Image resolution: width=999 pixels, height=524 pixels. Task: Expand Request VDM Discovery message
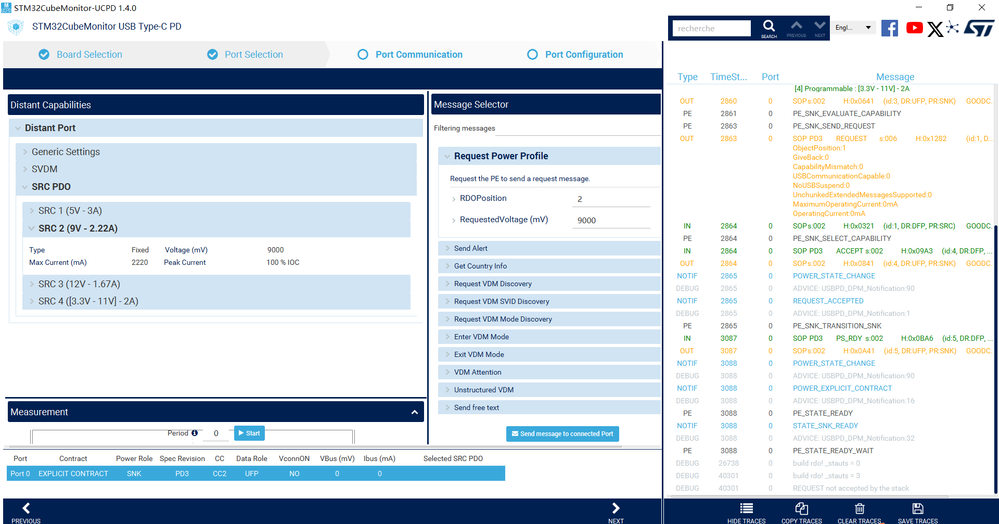pyautogui.click(x=446, y=284)
